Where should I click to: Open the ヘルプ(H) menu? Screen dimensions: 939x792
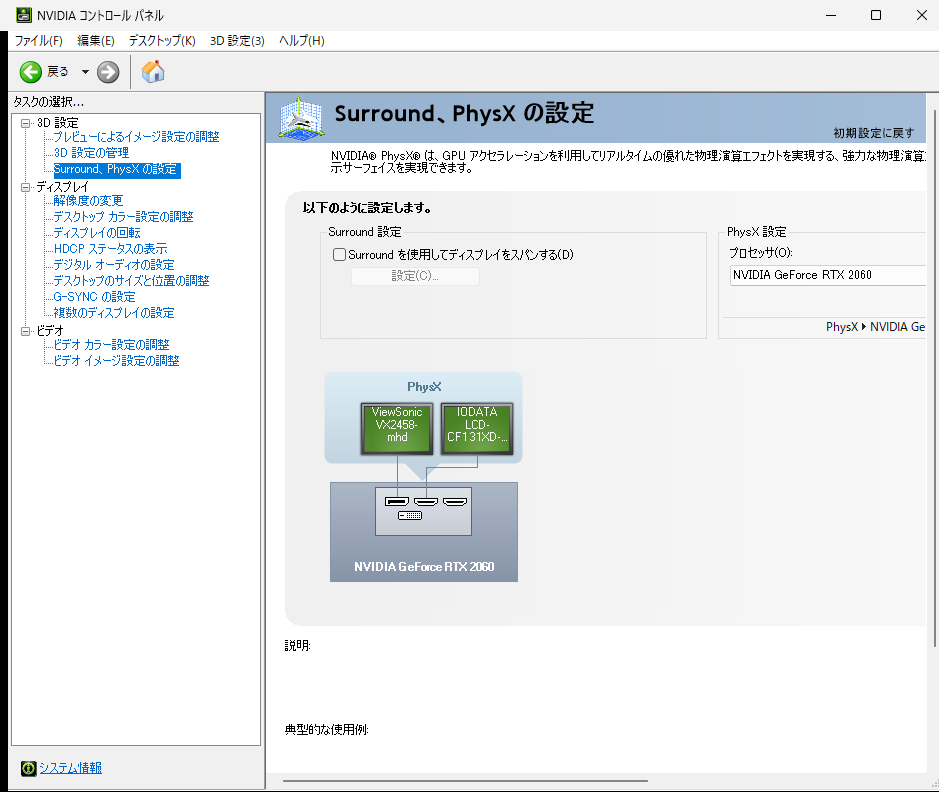click(x=302, y=41)
